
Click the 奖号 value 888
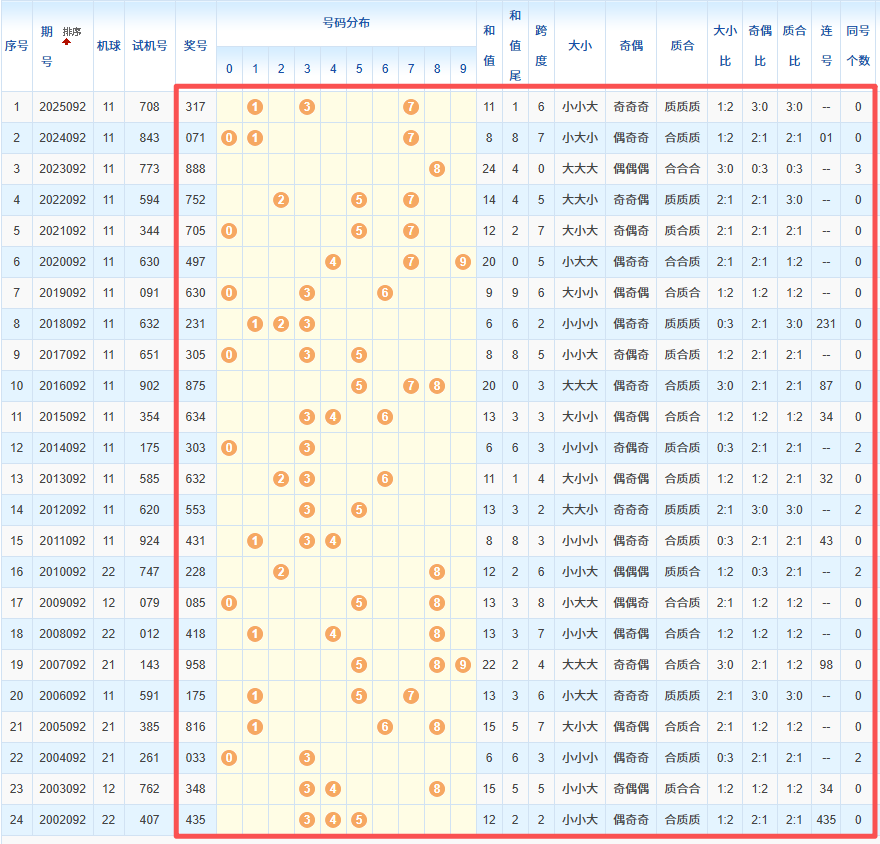(x=195, y=169)
